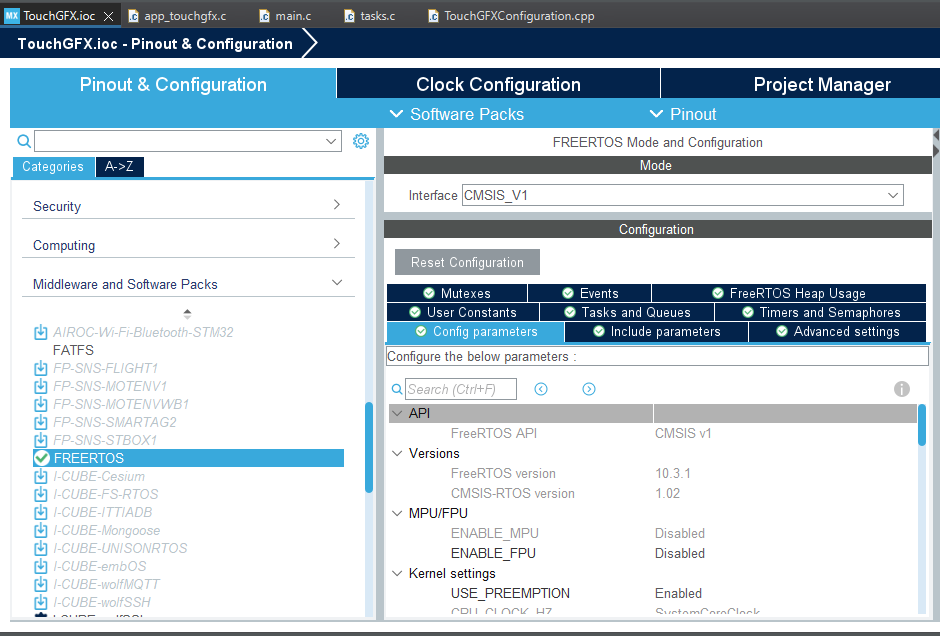Click the parameter Search (Ctrl+F) field
This screenshot has height=636, width=940.
(460, 389)
